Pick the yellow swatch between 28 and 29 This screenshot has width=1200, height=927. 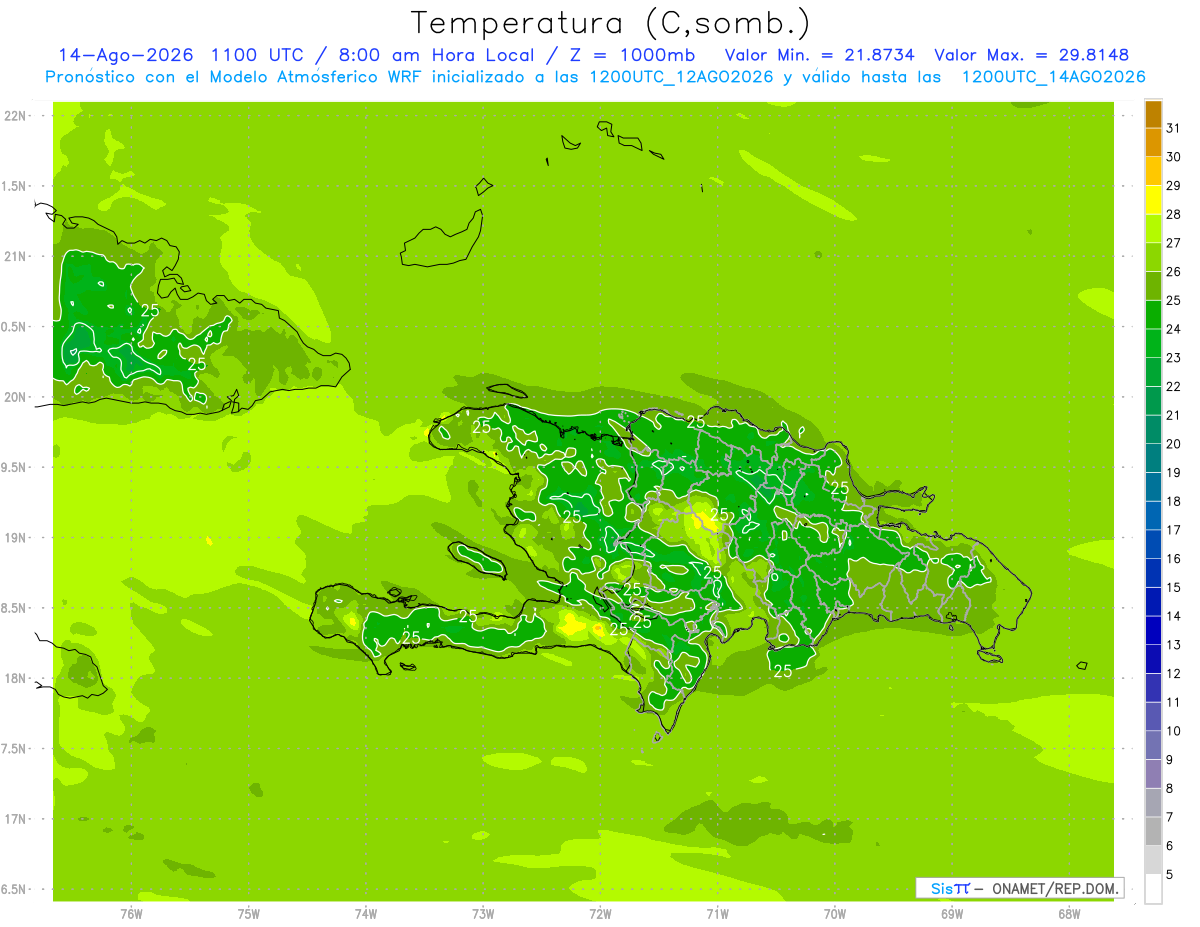1153,200
